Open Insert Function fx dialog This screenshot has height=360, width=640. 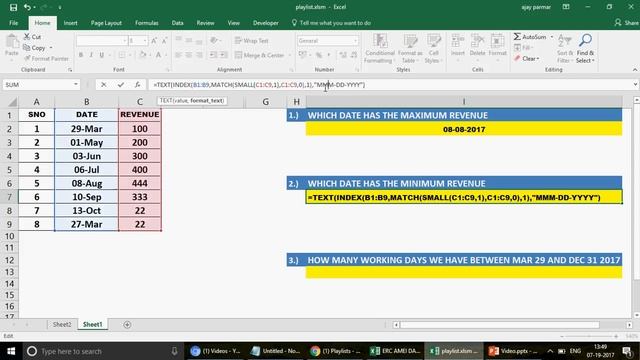point(138,84)
